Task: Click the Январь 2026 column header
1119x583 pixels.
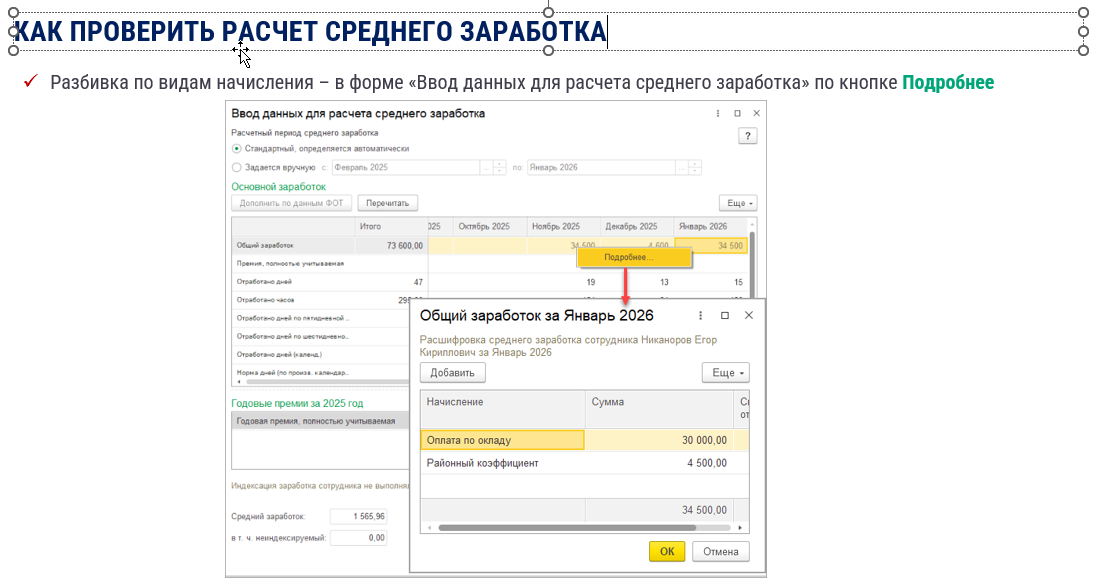Action: (711, 227)
